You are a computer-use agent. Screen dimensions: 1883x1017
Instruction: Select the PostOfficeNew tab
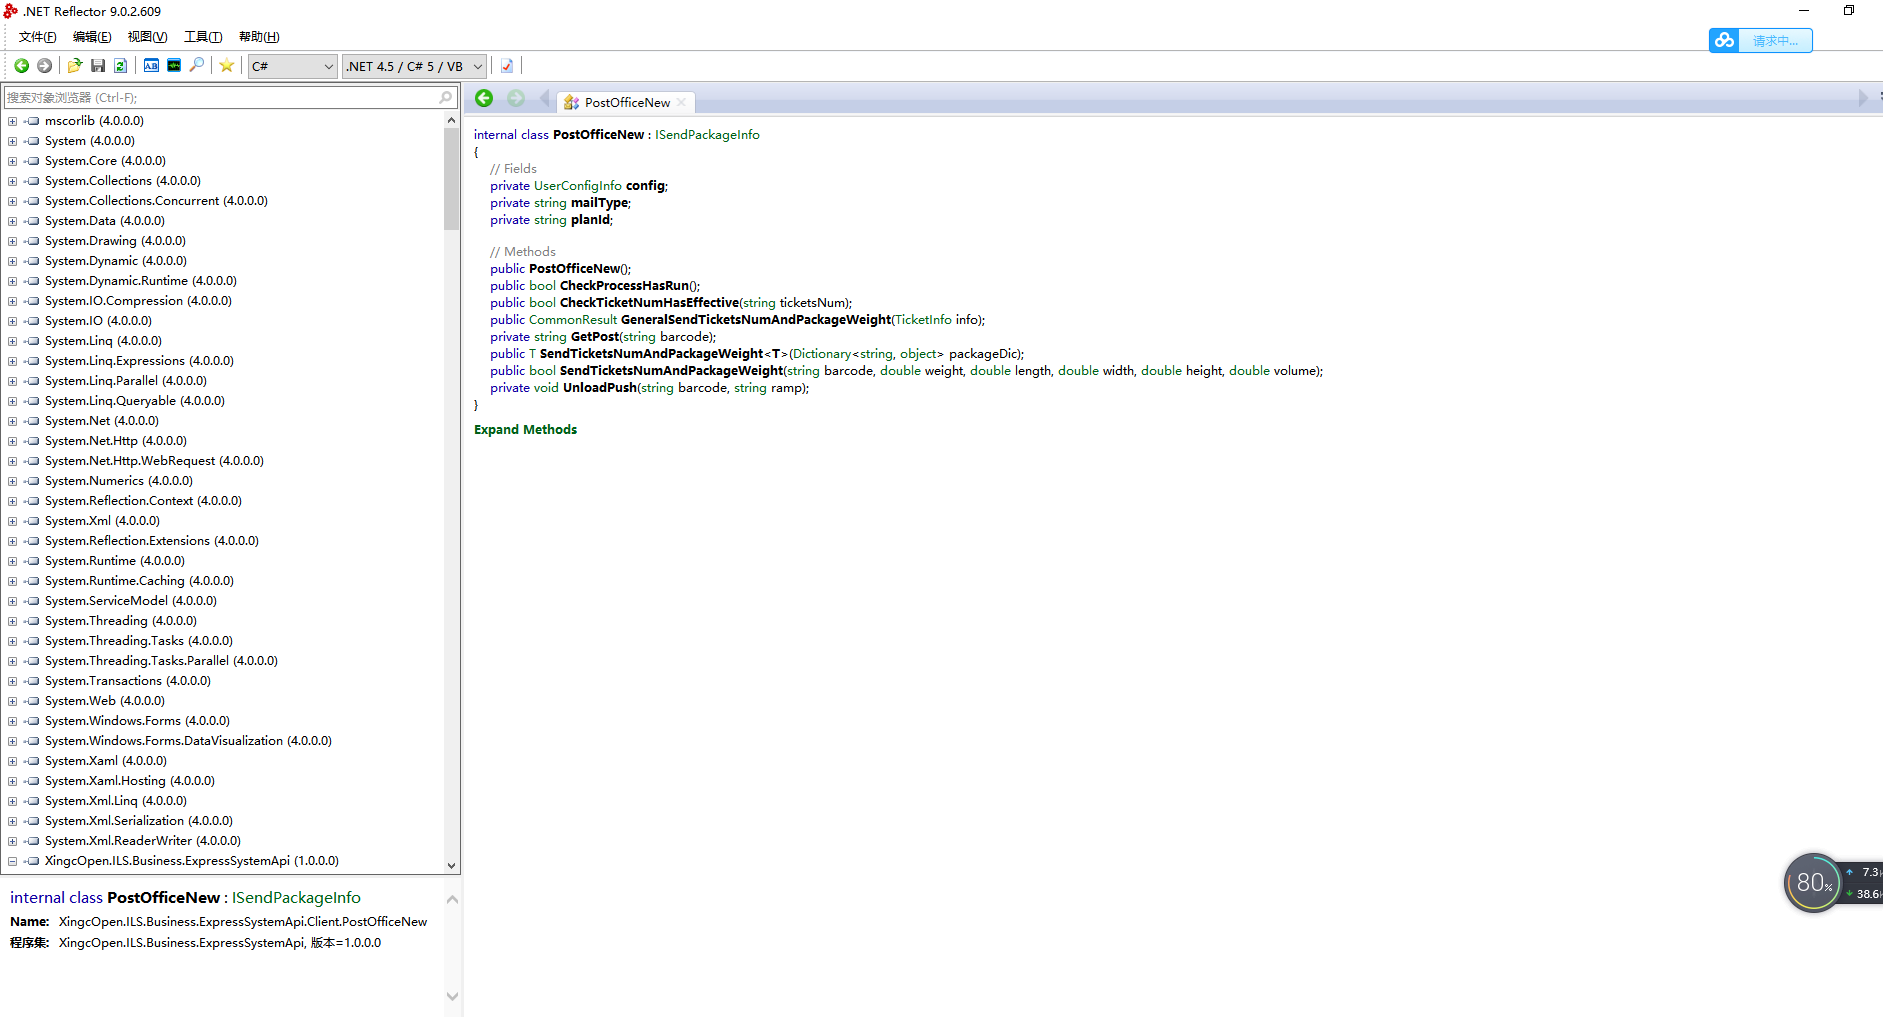627,102
